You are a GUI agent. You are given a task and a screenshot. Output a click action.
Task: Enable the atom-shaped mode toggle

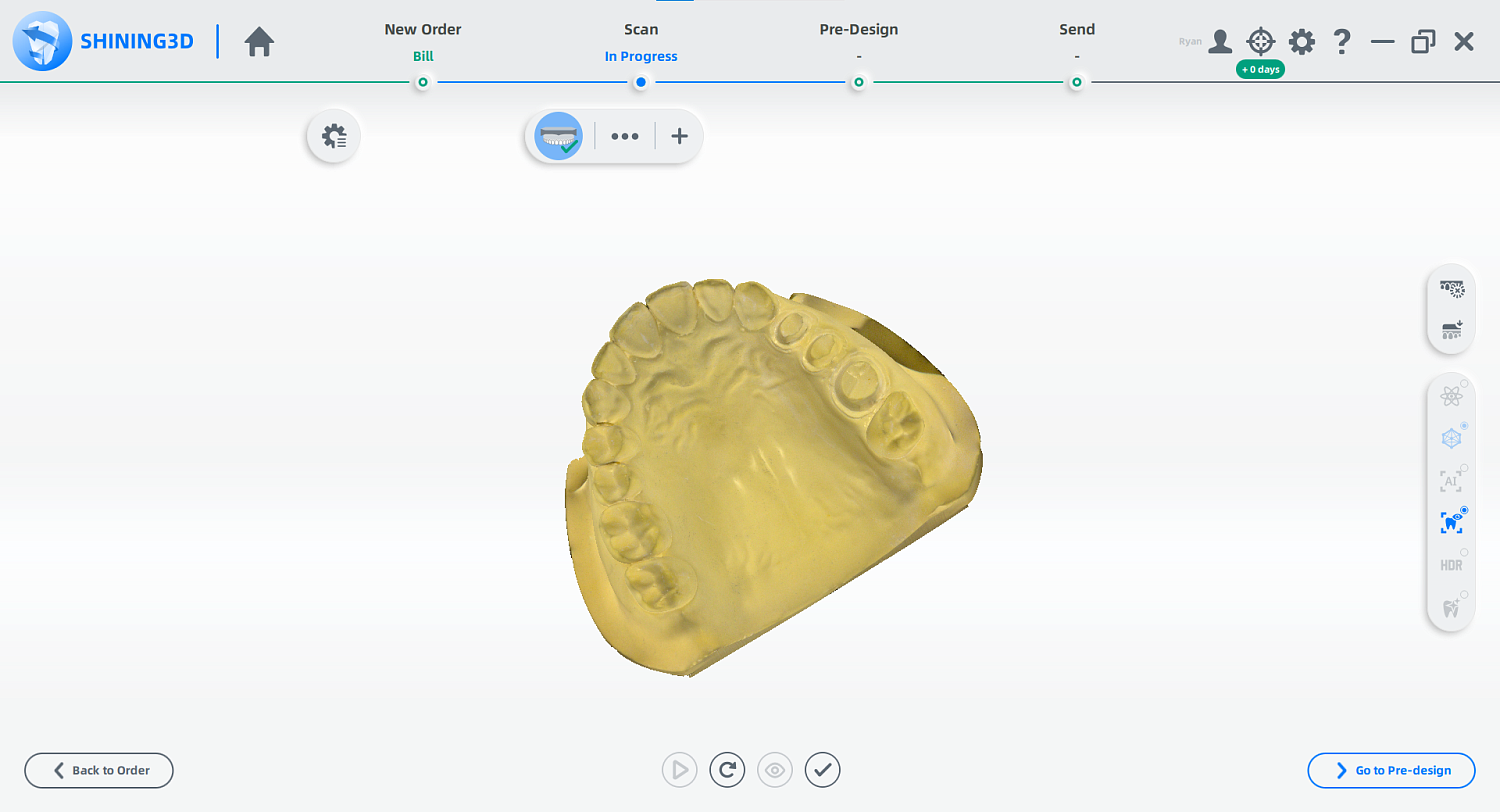click(x=1451, y=397)
